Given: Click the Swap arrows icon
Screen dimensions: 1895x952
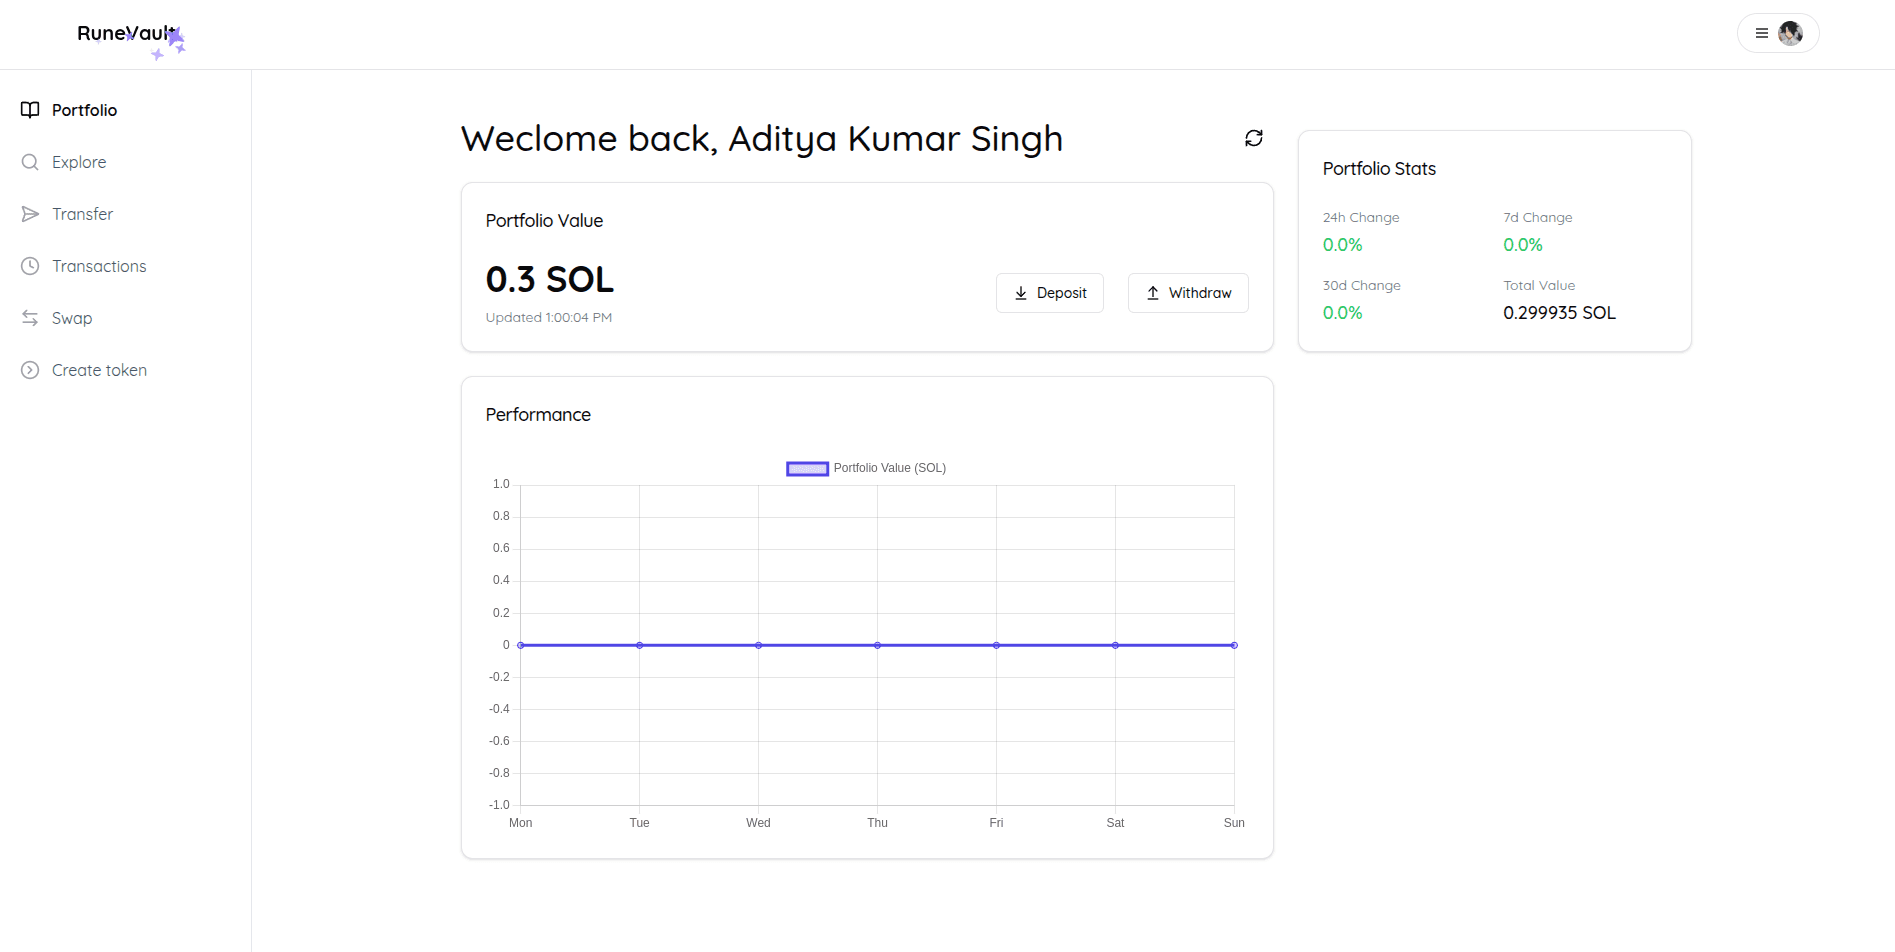Looking at the screenshot, I should click(x=30, y=318).
